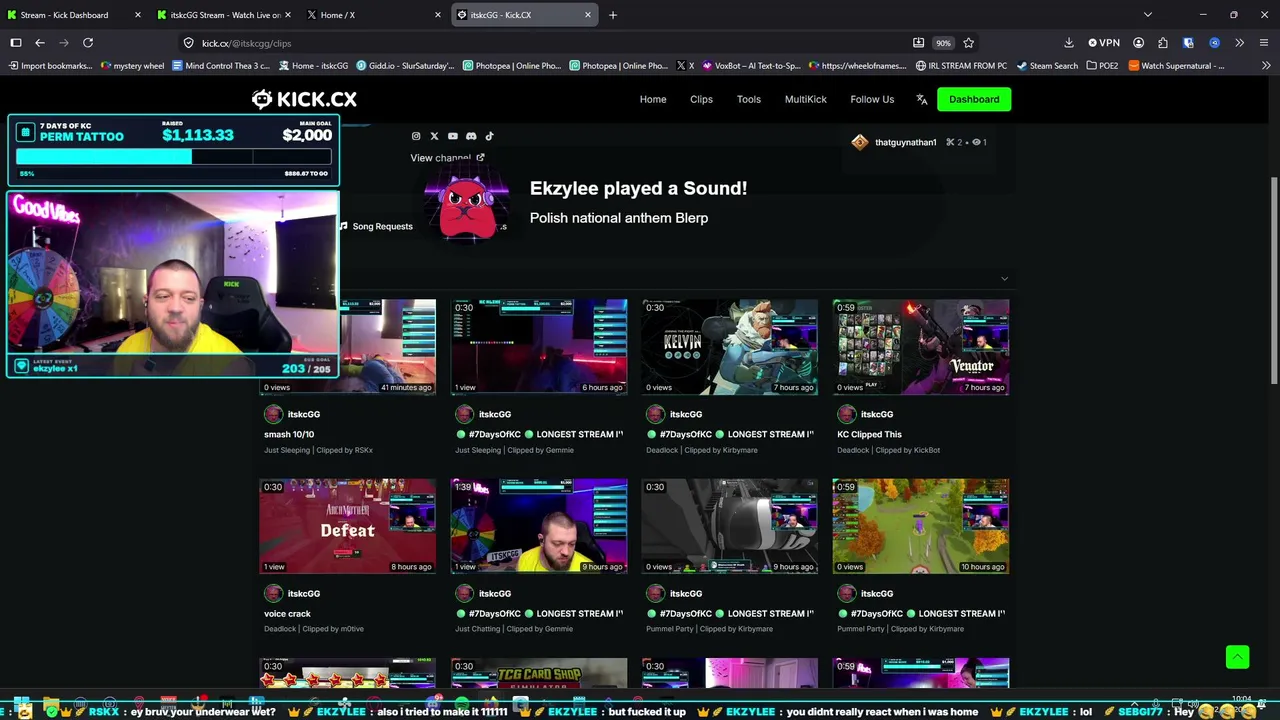The width and height of the screenshot is (1280, 720).
Task: Close the Stream - Kick Dashboard tab
Action: 137,15
